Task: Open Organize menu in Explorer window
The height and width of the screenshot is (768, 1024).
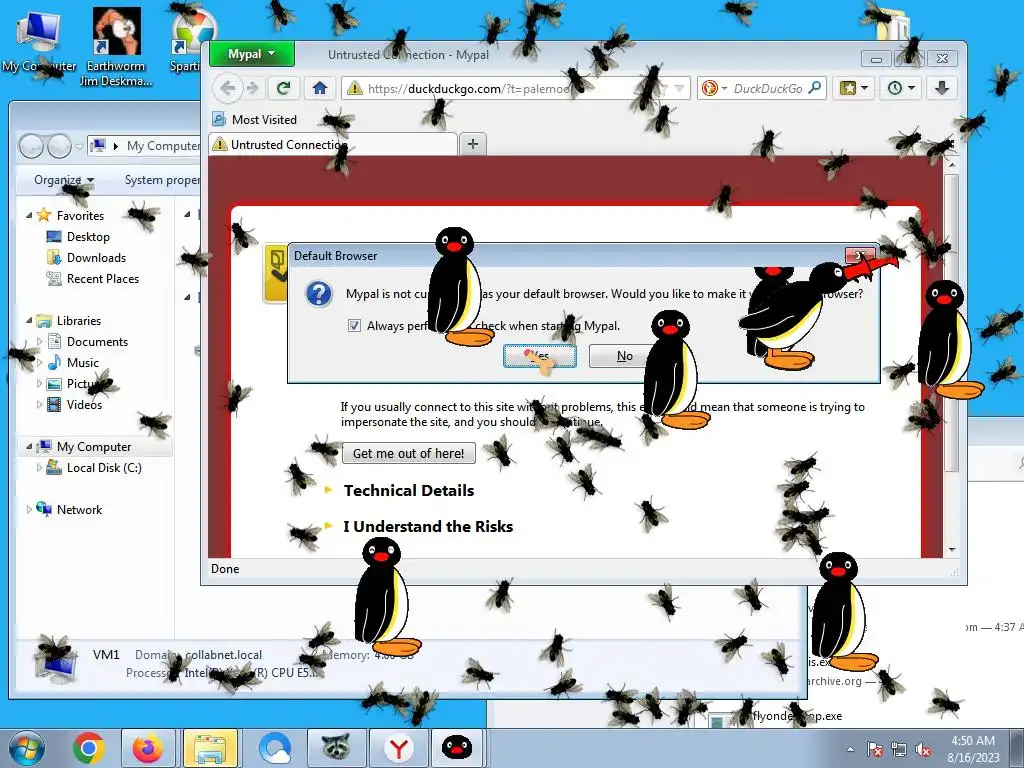Action: coord(64,180)
